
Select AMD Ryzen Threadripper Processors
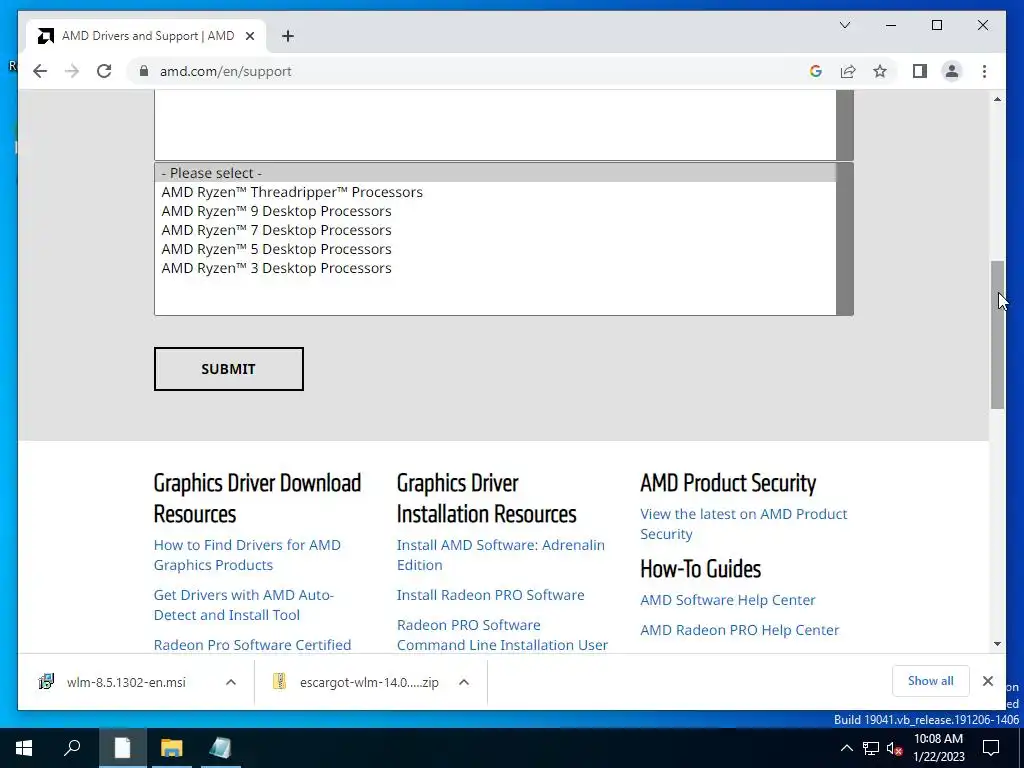tap(495, 192)
